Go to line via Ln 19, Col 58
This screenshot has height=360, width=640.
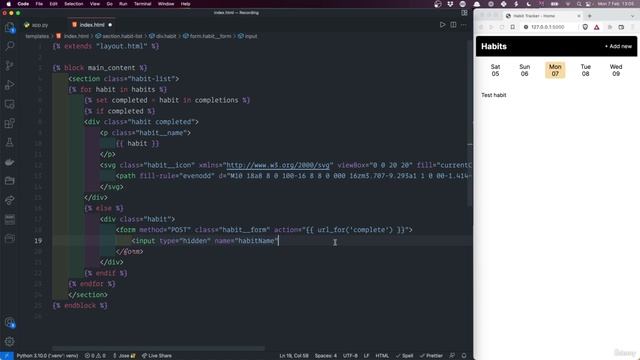point(294,356)
